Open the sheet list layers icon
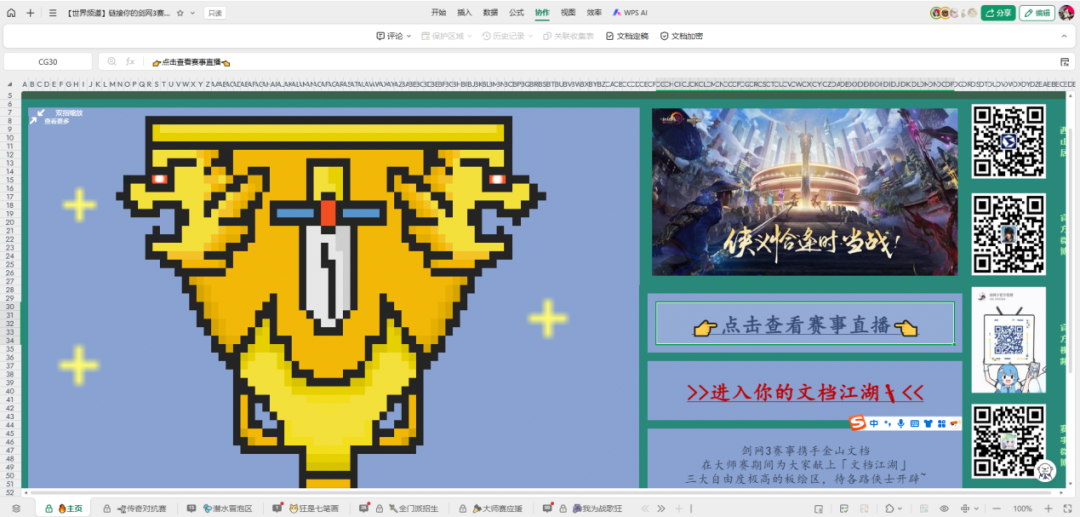This screenshot has width=1080, height=517. coord(17,508)
